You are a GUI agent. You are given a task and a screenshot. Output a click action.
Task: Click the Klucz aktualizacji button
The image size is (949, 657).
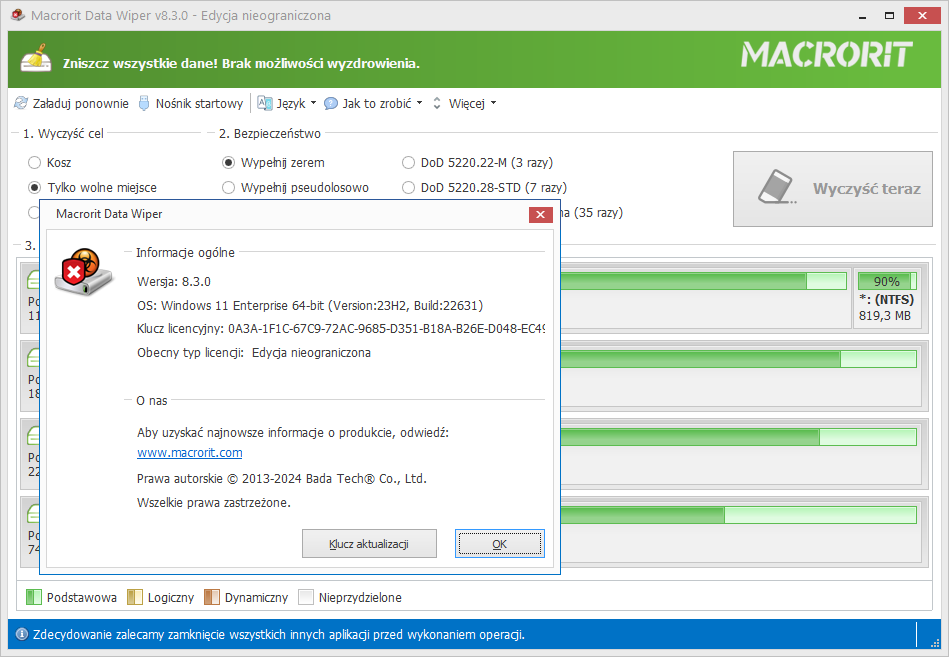(x=369, y=544)
